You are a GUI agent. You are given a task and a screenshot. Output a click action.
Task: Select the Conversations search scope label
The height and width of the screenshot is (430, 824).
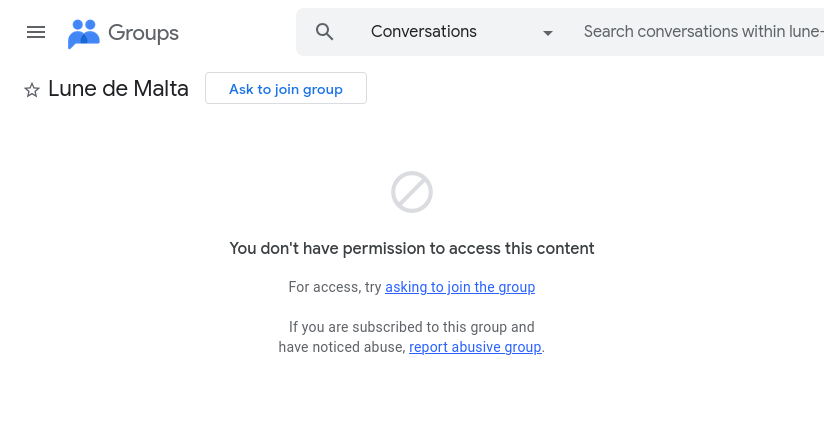(x=423, y=32)
